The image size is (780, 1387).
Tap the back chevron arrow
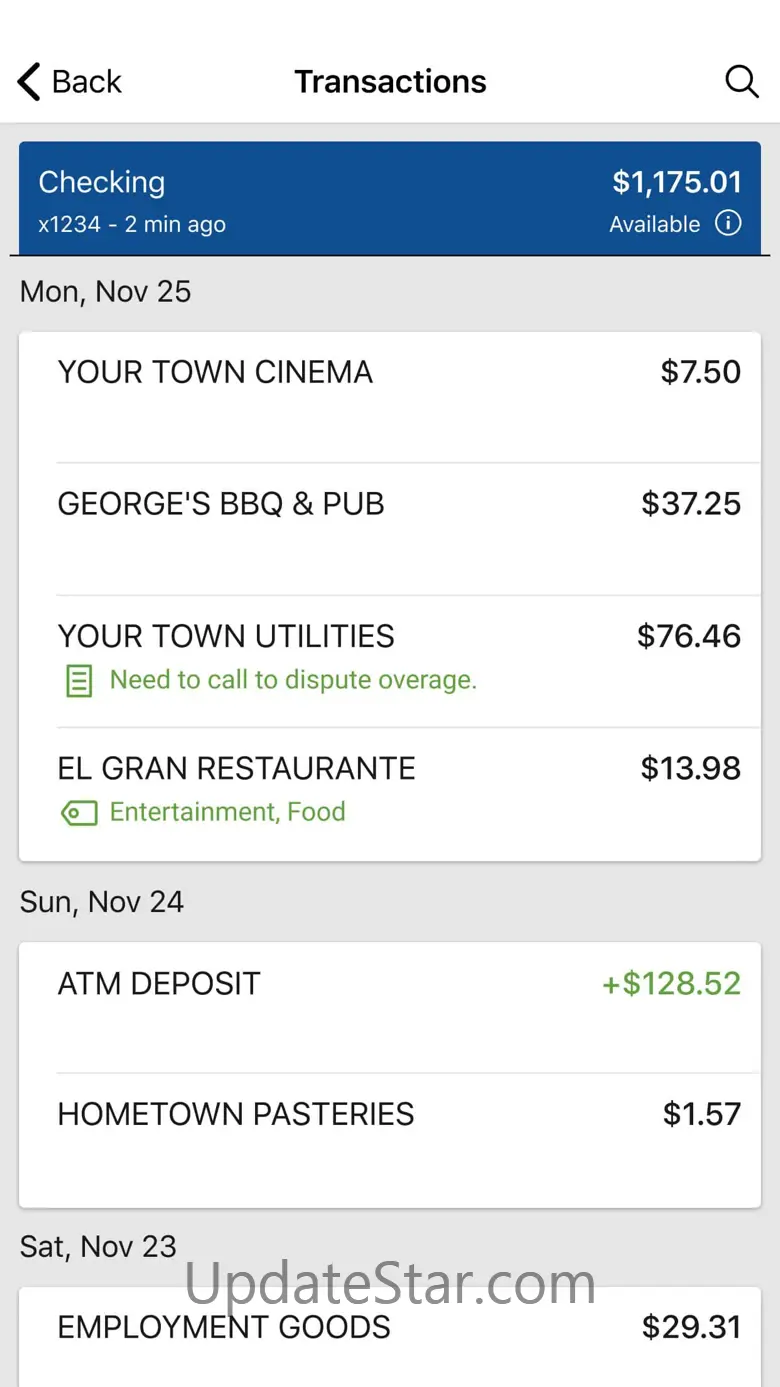29,82
